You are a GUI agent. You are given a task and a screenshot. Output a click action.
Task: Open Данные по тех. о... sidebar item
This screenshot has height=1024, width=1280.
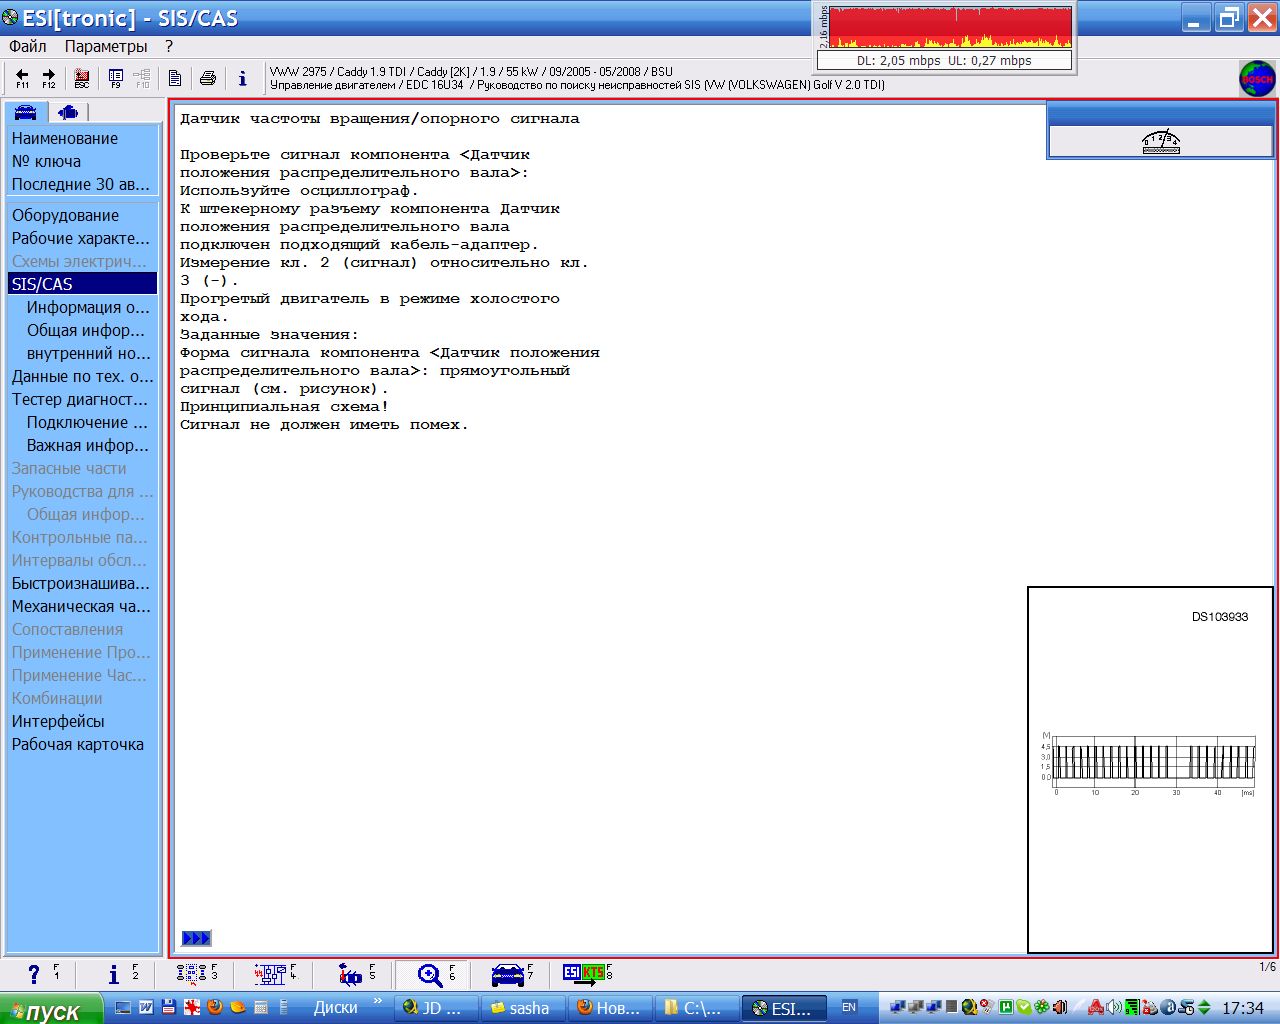coord(83,376)
